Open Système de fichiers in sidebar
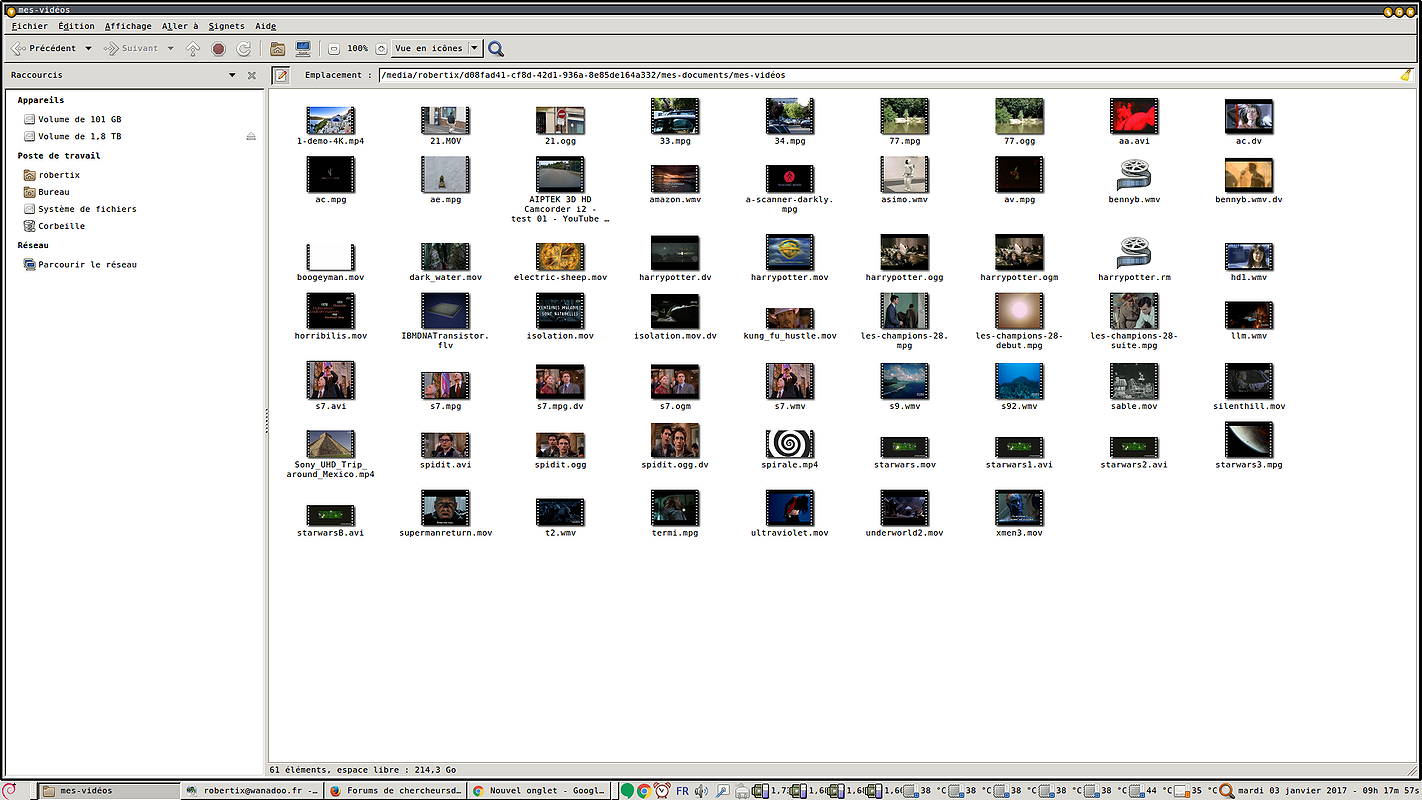 (79, 209)
